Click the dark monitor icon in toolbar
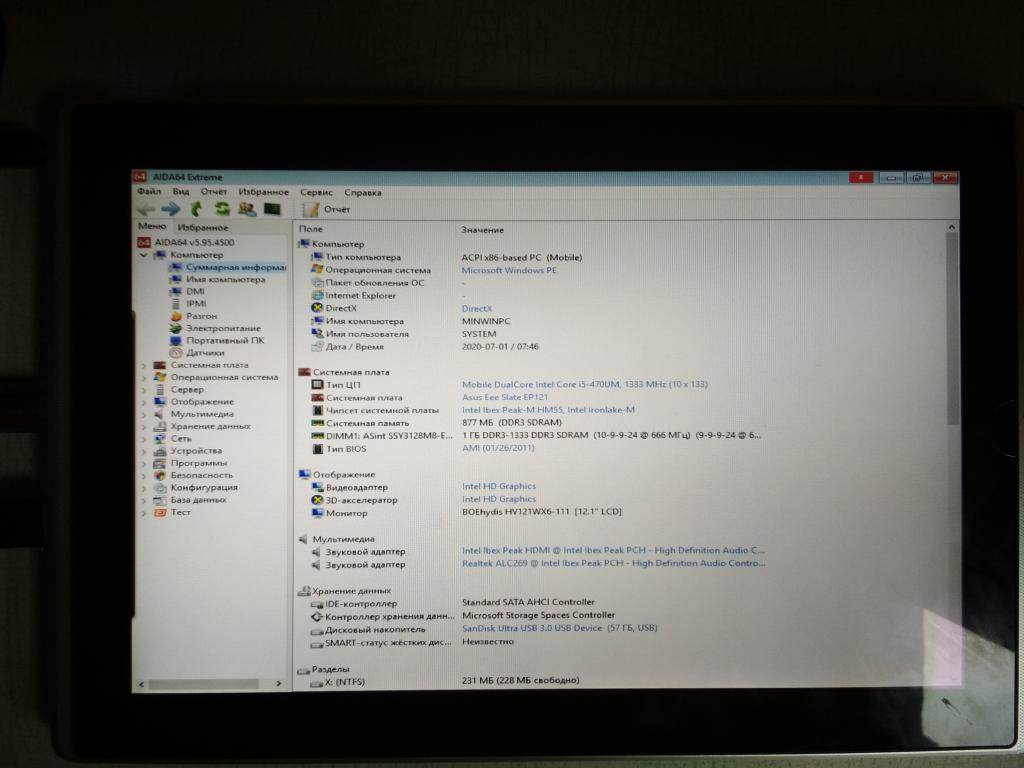This screenshot has width=1024, height=768. tap(272, 209)
